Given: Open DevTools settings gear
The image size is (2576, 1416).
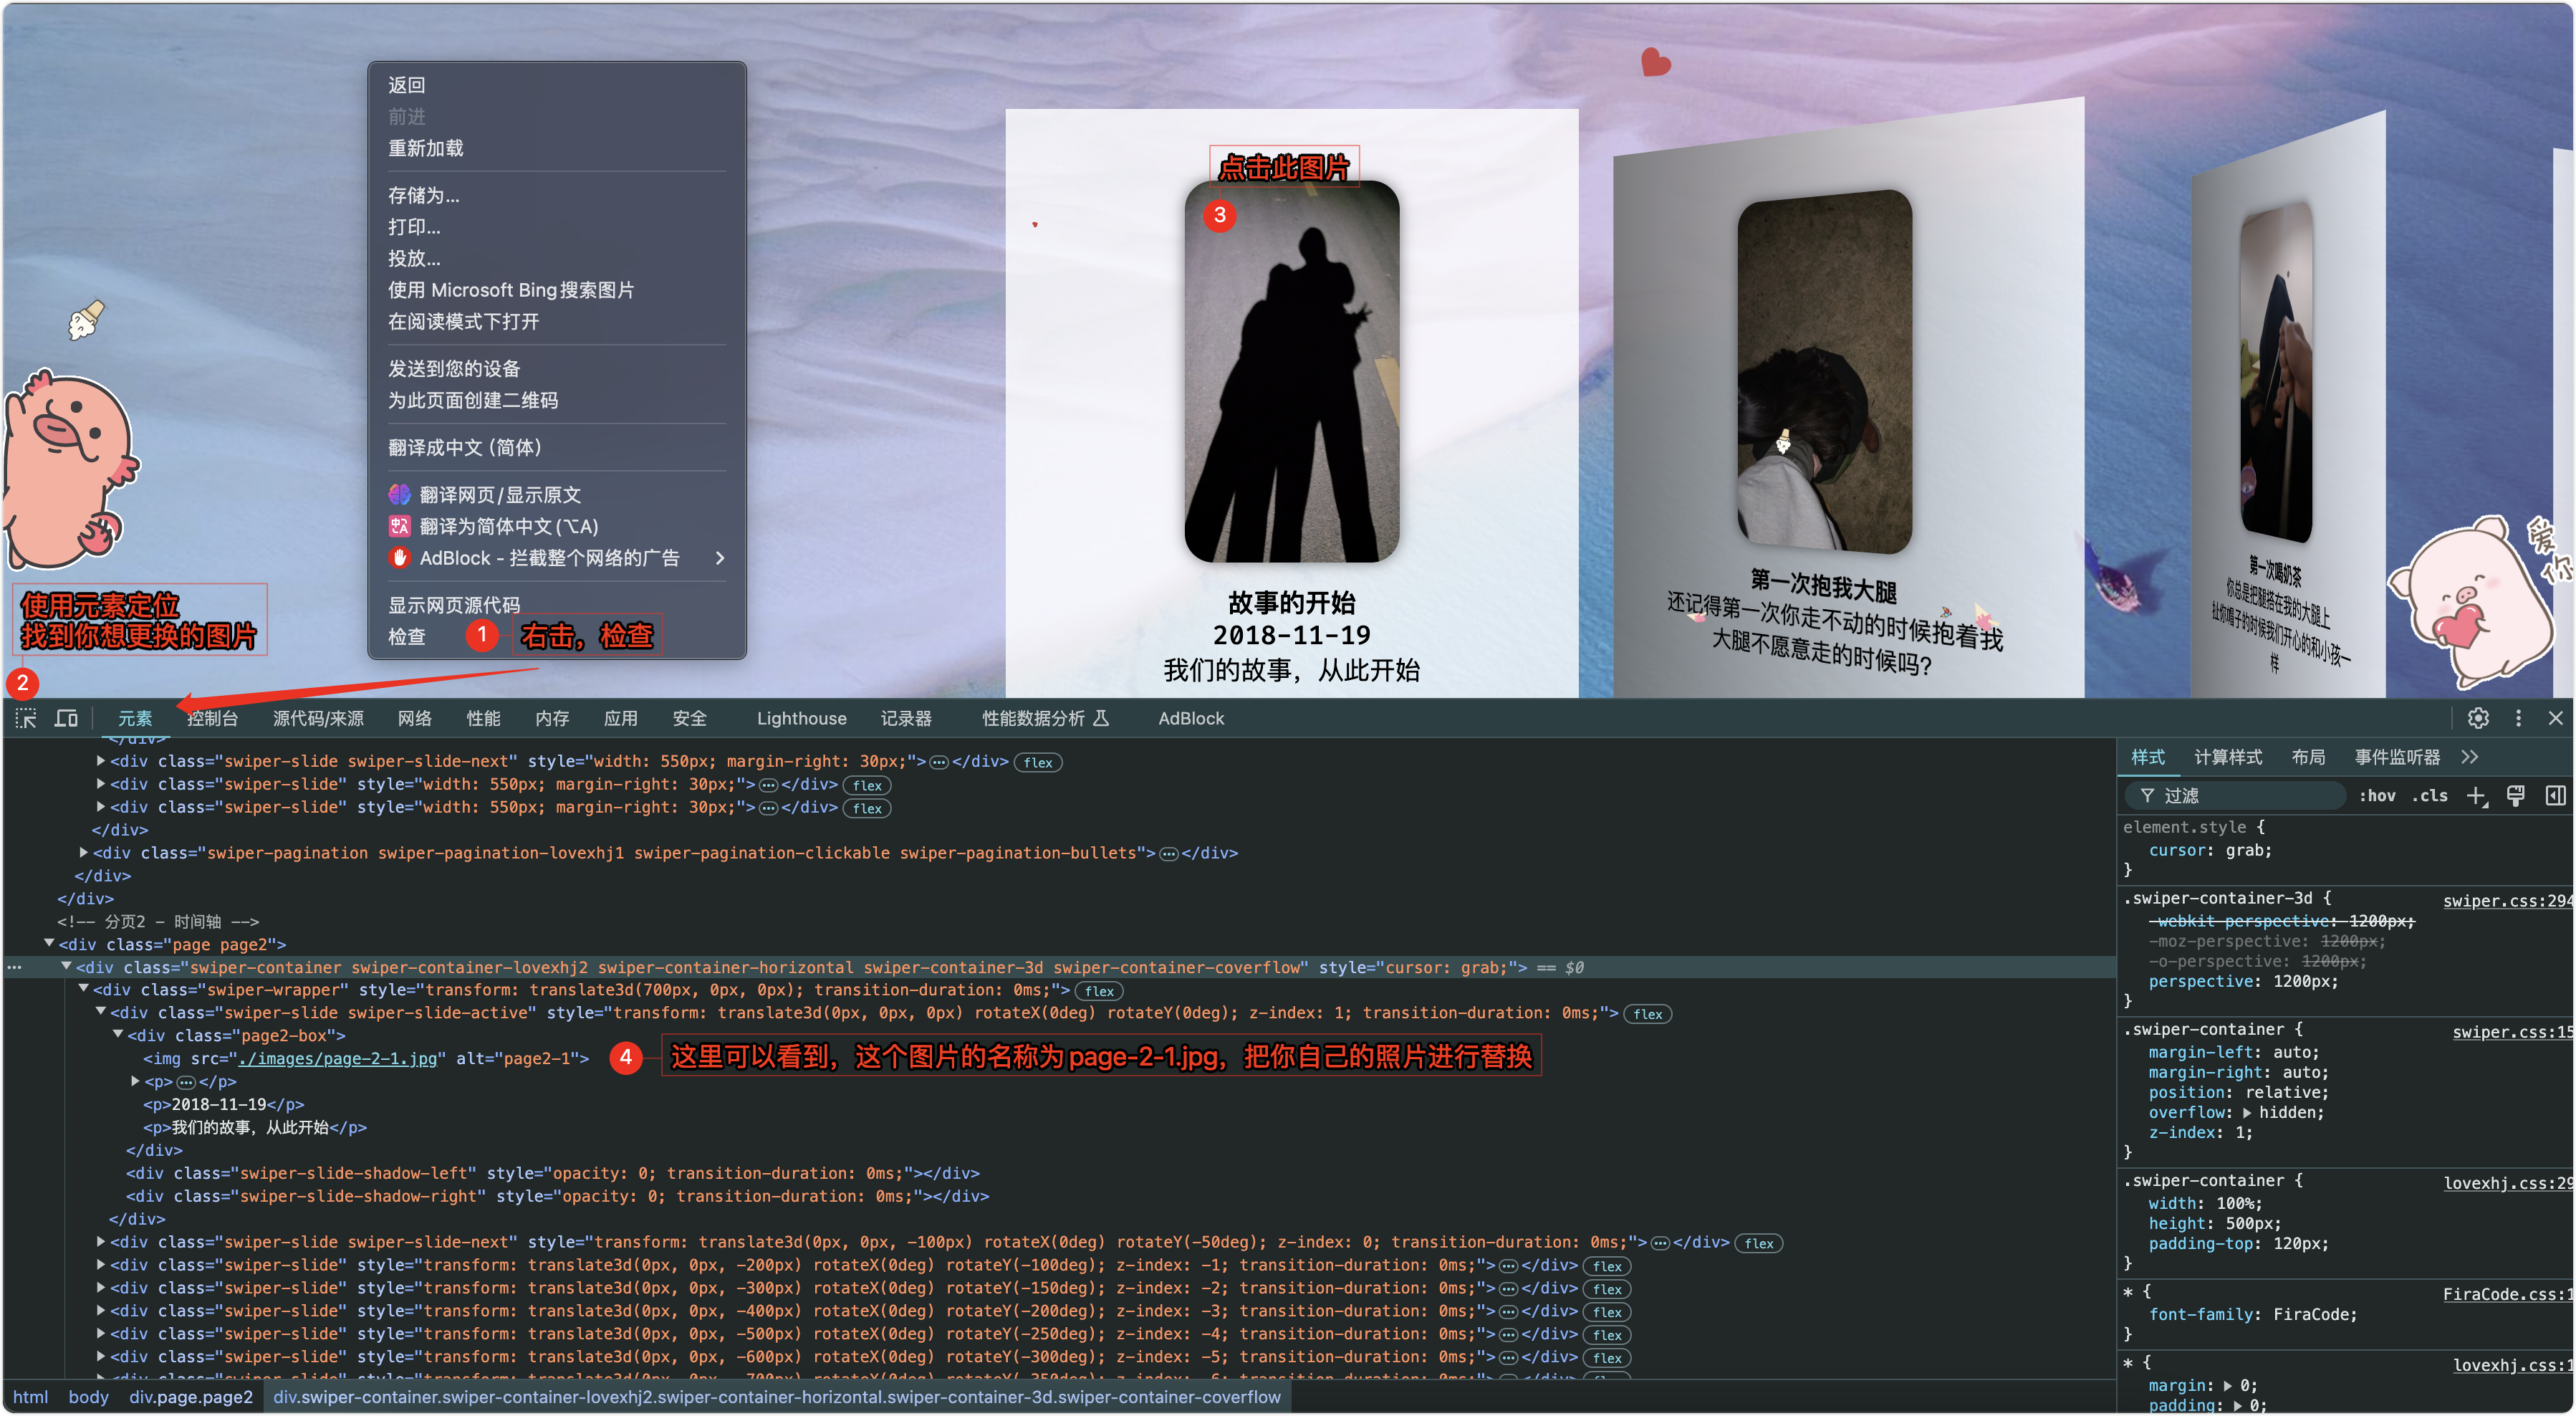Looking at the screenshot, I should (2477, 718).
